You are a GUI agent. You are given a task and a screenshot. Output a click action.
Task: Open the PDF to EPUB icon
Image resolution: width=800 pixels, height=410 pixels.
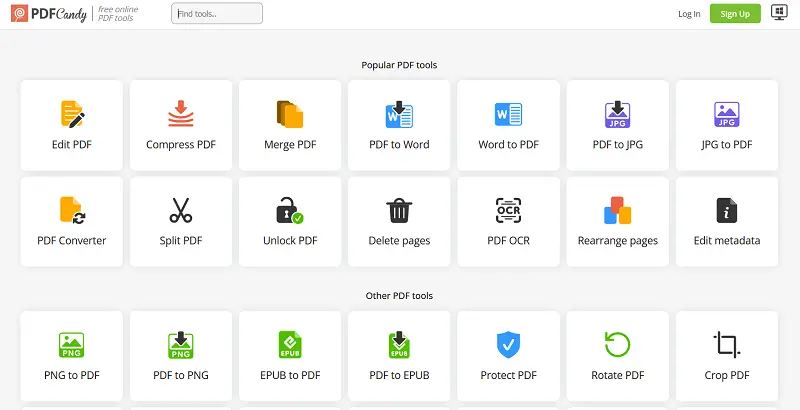coord(399,345)
